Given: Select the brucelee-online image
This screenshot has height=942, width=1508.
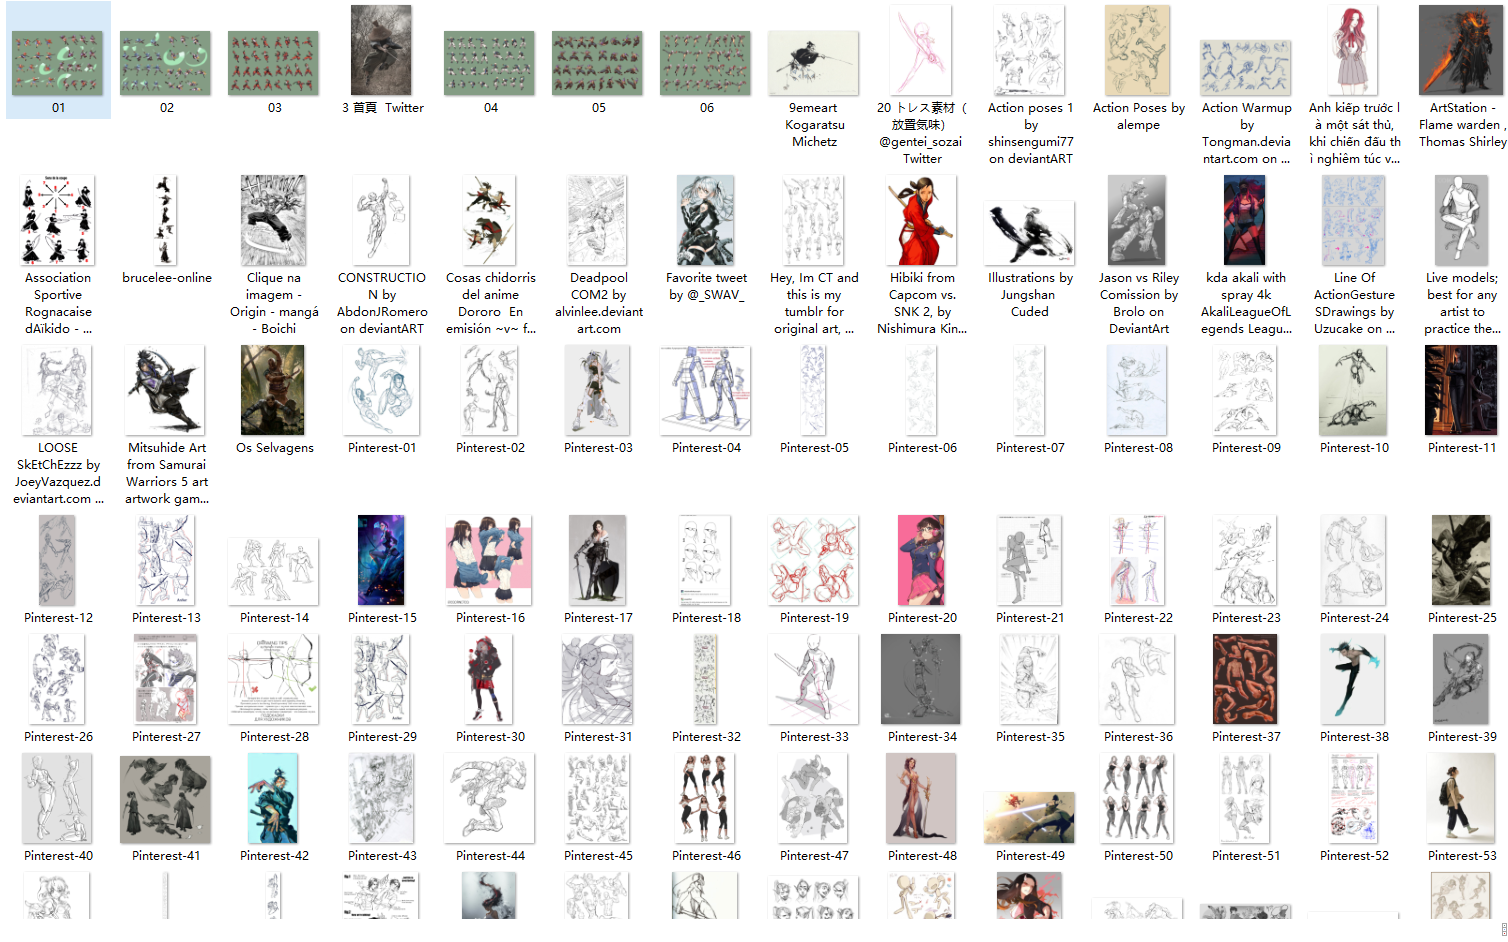Looking at the screenshot, I should 166,220.
